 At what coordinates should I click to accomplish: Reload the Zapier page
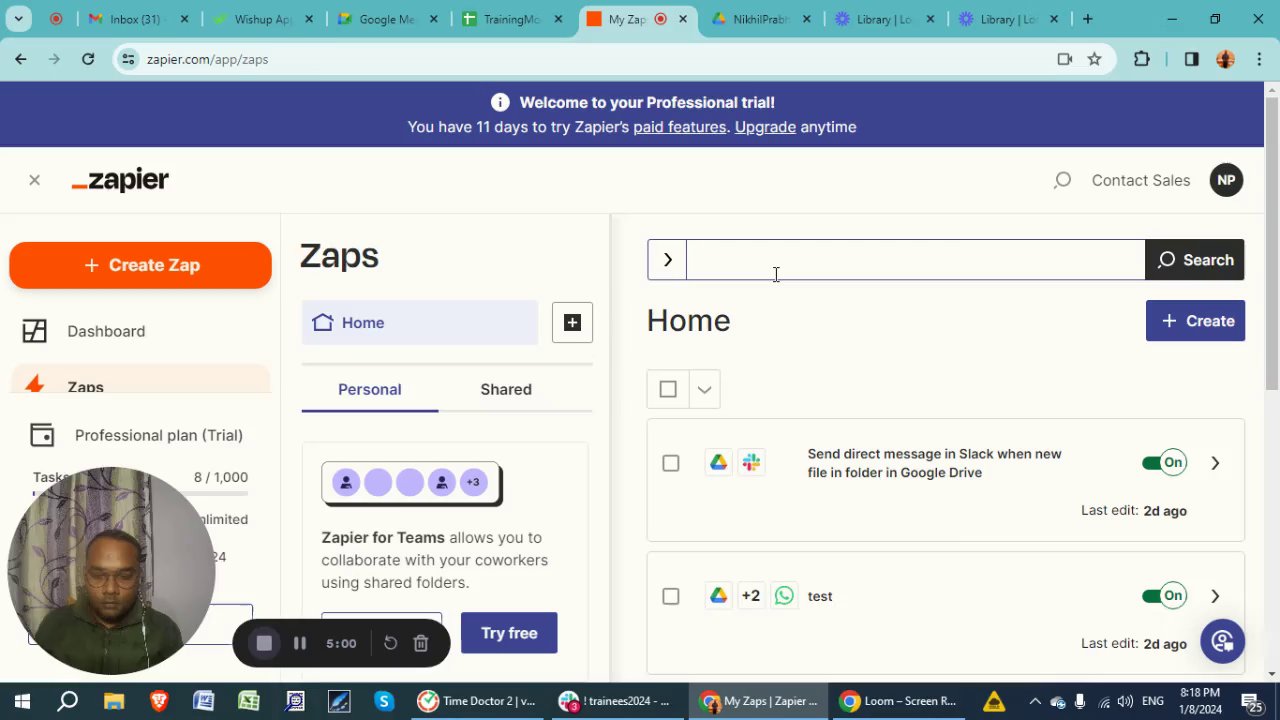pos(88,59)
